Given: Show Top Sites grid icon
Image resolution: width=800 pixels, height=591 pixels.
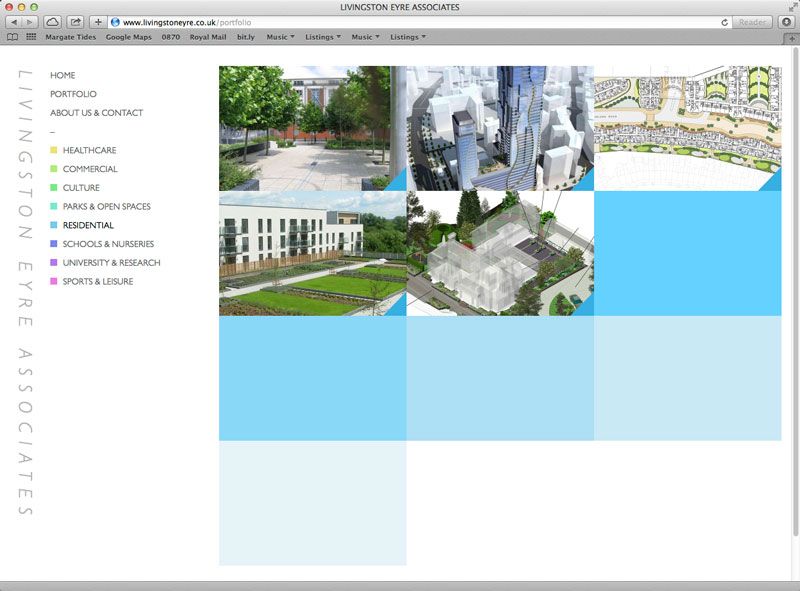Looking at the screenshot, I should coord(31,37).
